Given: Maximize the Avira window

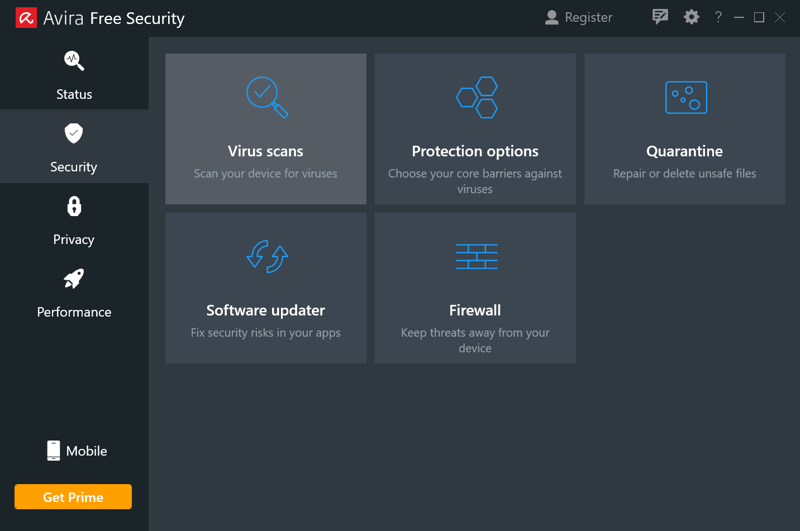Looking at the screenshot, I should [759, 17].
